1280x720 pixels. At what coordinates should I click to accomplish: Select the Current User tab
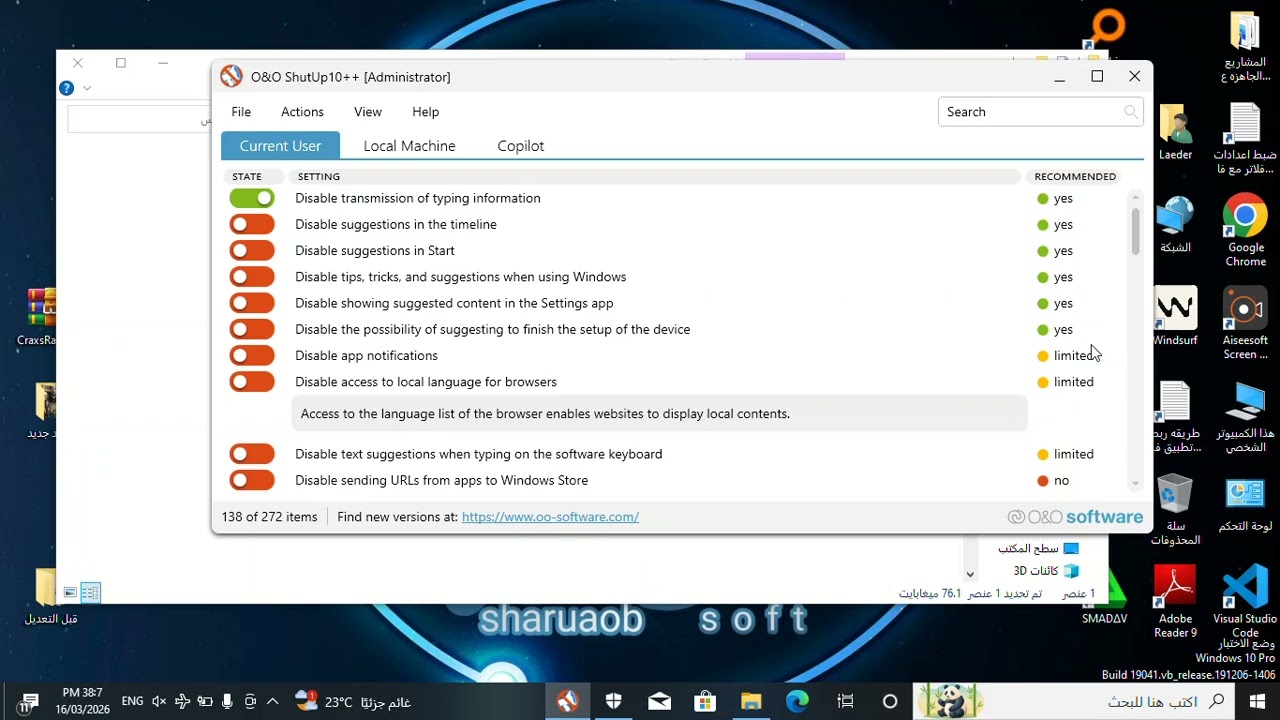point(280,146)
